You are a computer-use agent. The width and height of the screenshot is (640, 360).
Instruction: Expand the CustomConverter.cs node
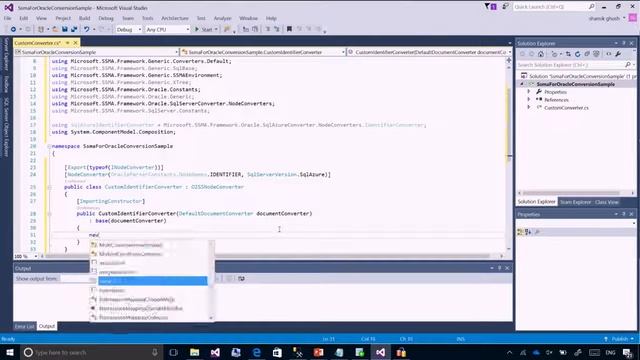[x=529, y=107]
